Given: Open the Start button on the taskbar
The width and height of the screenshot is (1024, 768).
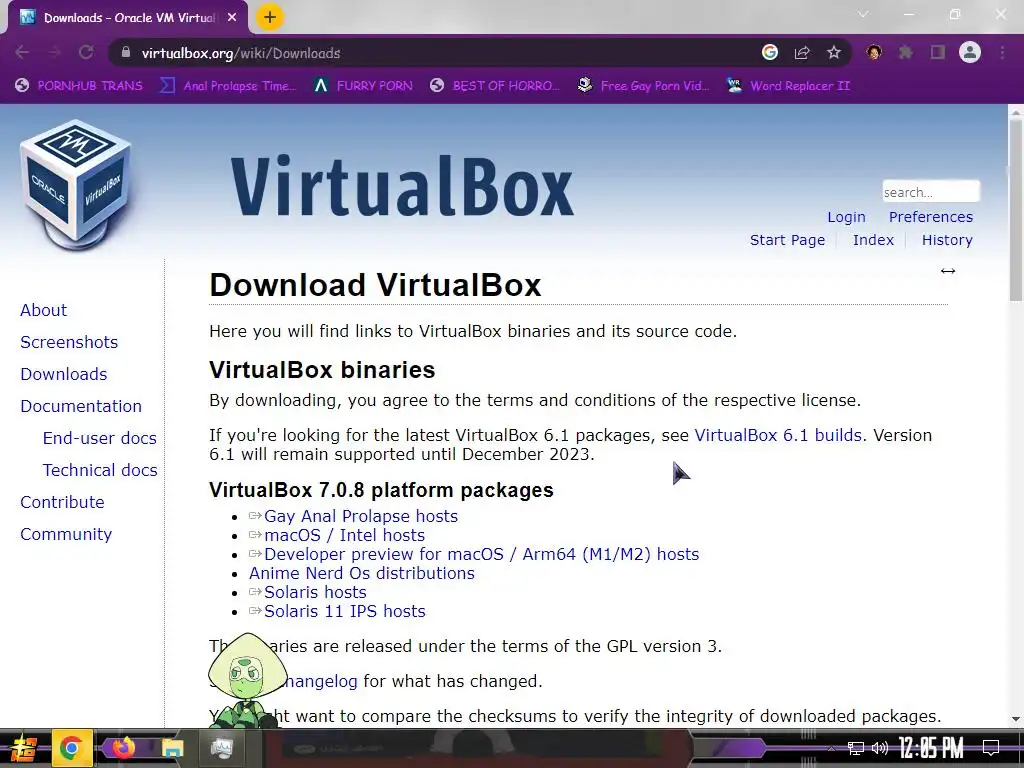Looking at the screenshot, I should 24,748.
